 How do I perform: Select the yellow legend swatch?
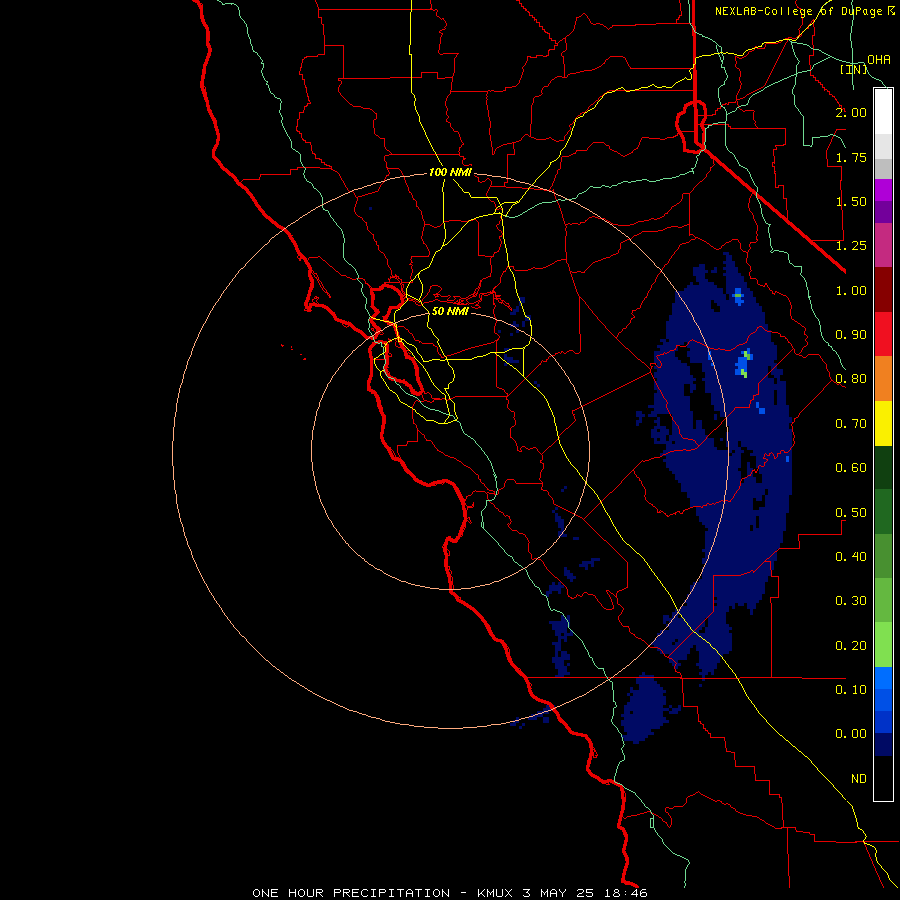pos(883,423)
